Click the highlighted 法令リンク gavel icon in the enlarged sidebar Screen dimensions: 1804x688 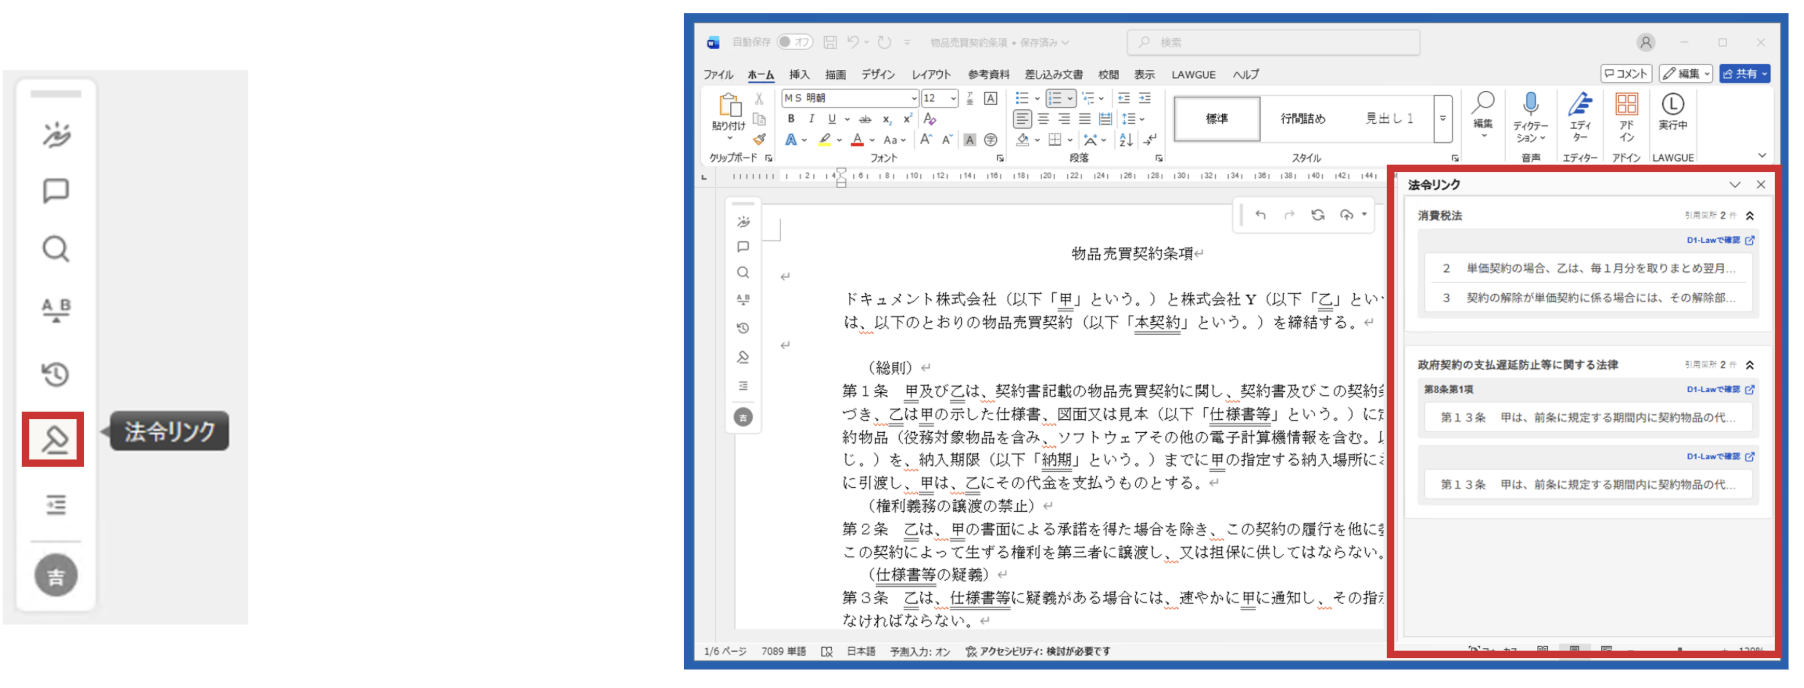[54, 439]
